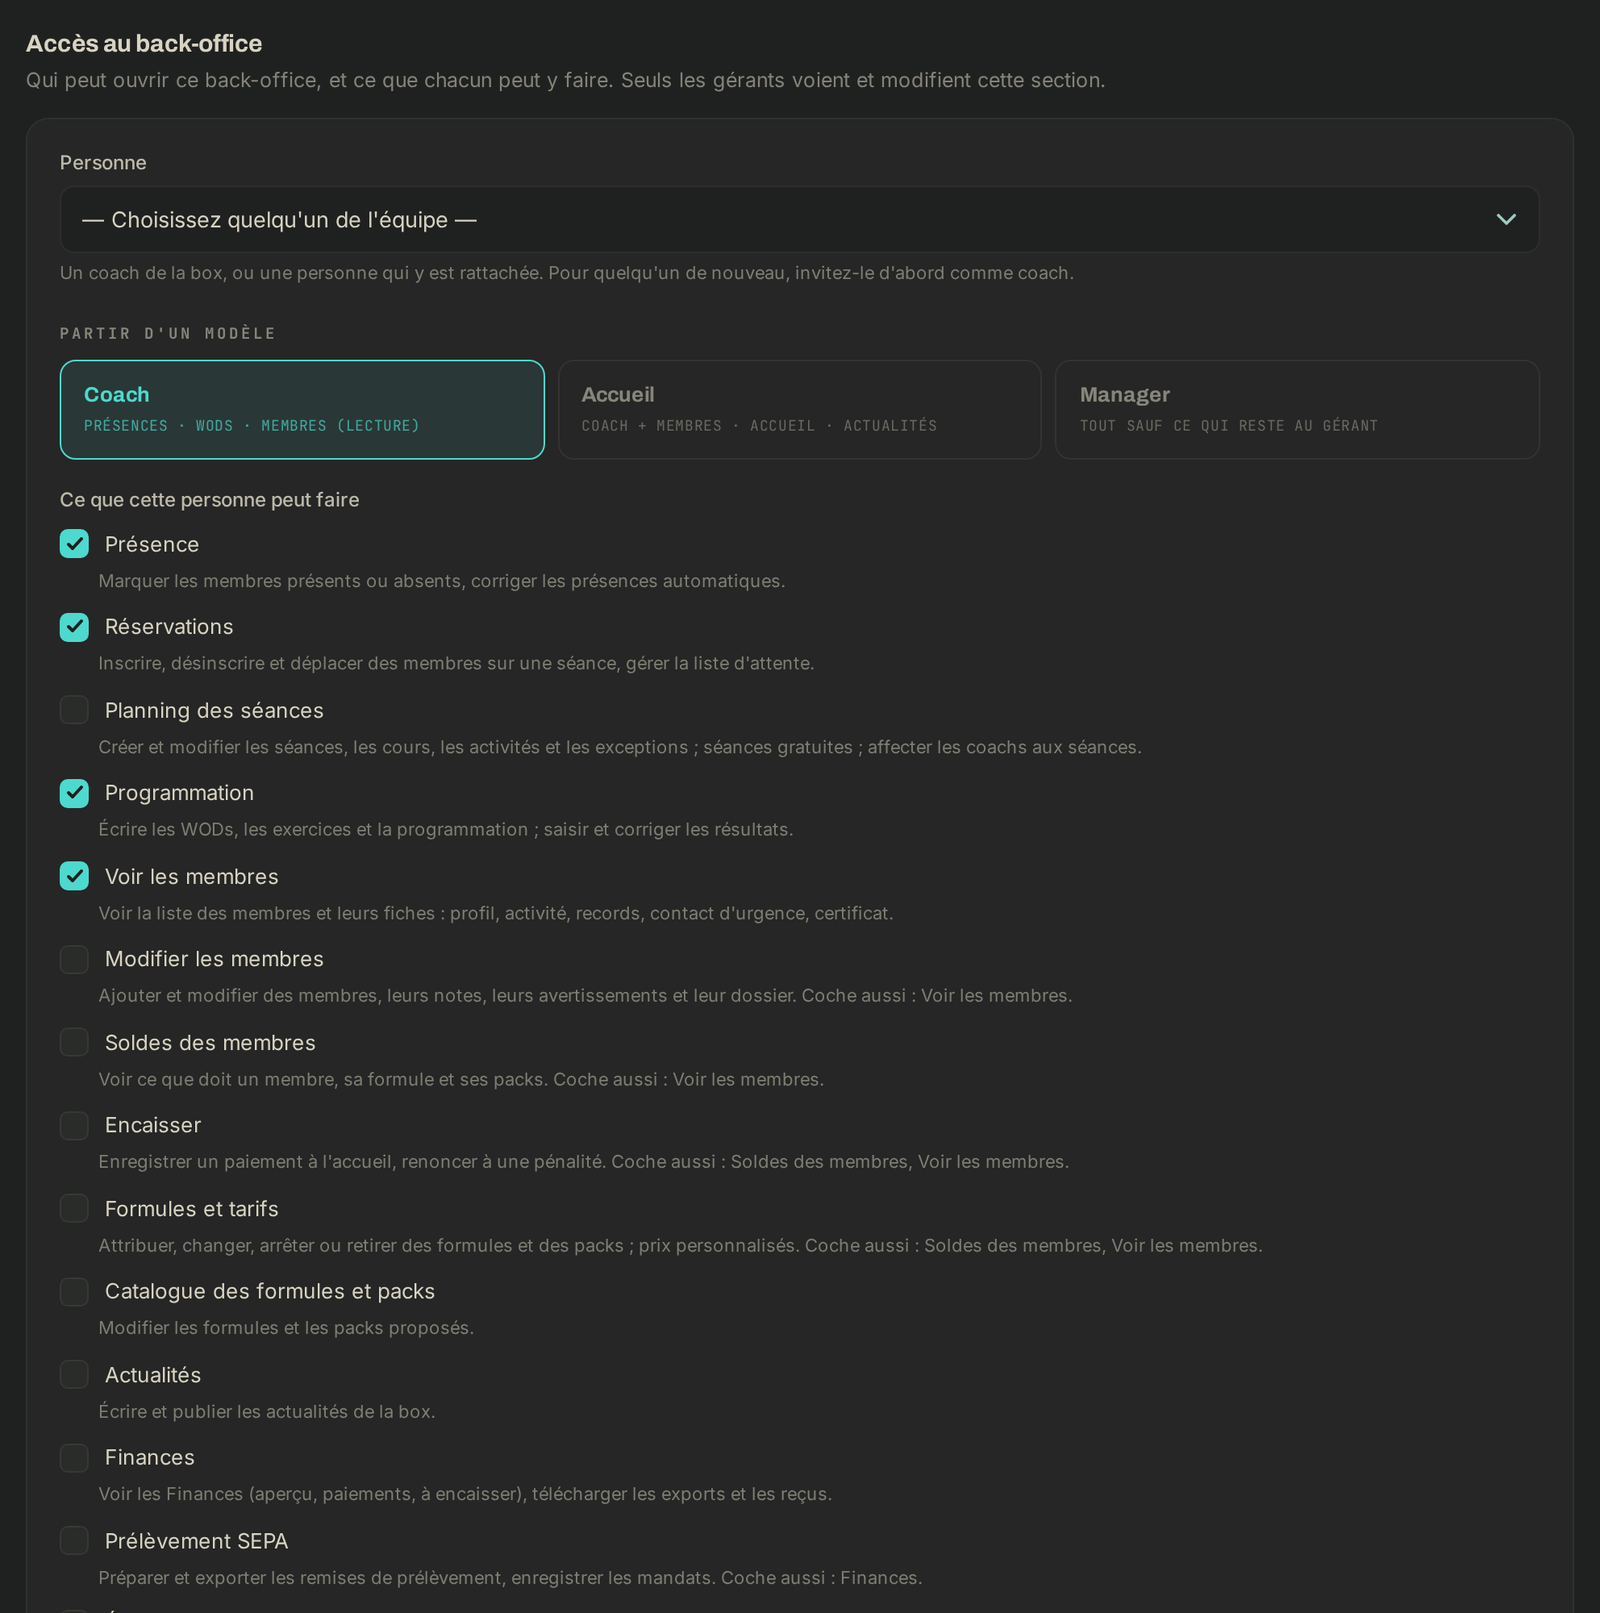The image size is (1600, 1613).
Task: Uncheck the Réservations permission checkbox
Action: (74, 627)
